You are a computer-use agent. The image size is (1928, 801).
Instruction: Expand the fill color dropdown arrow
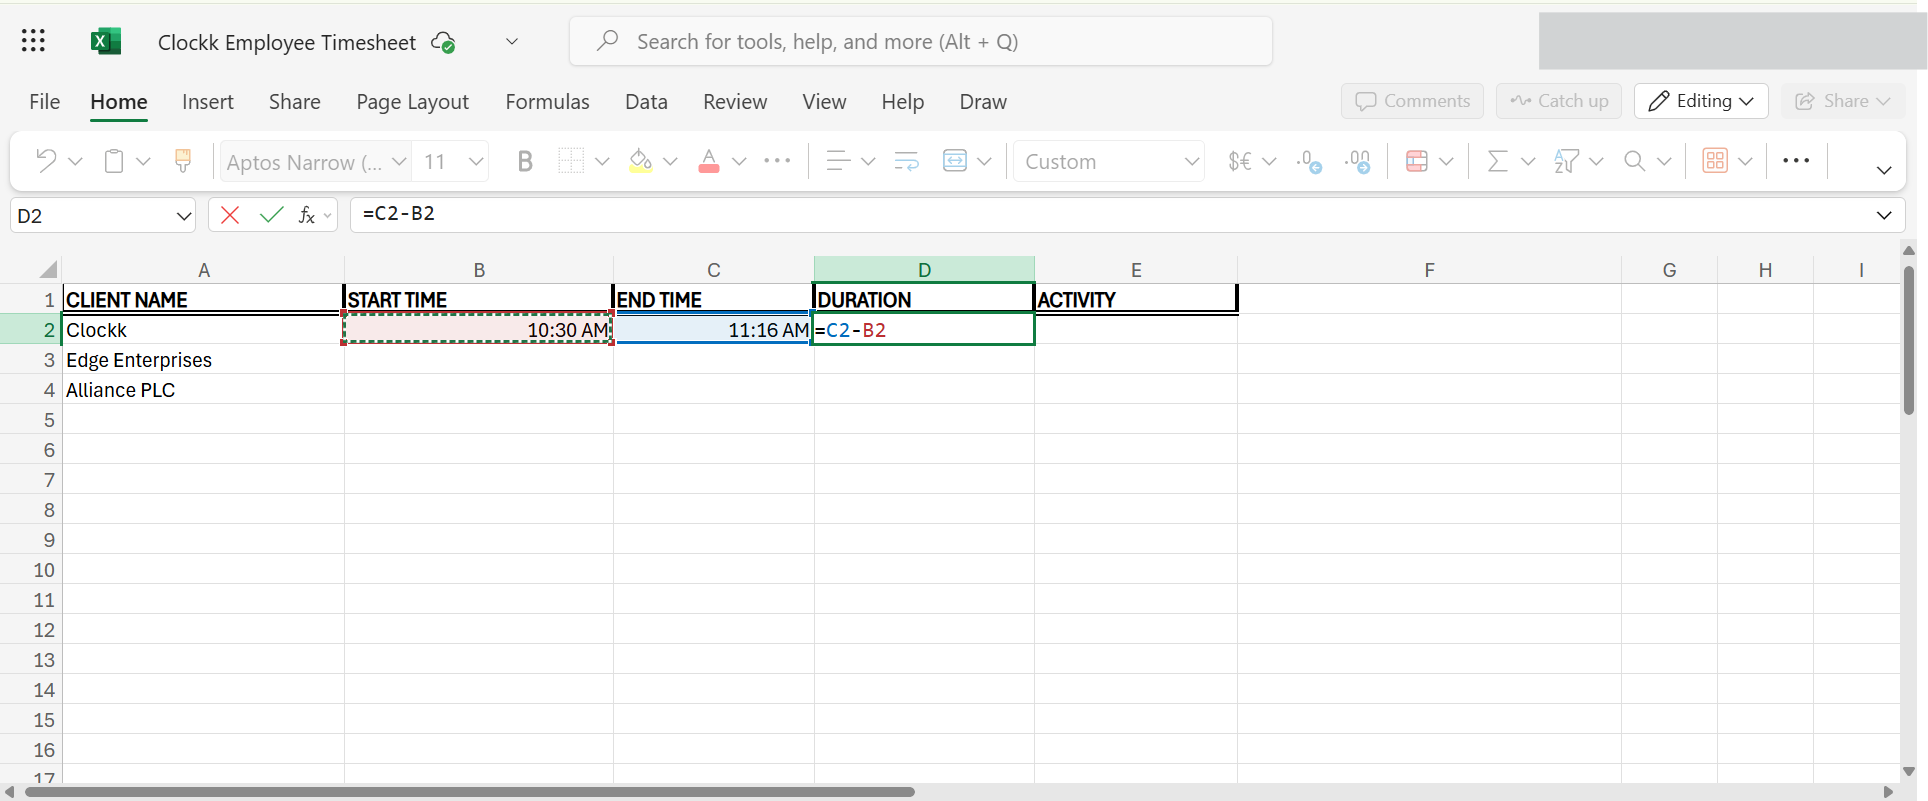(670, 161)
